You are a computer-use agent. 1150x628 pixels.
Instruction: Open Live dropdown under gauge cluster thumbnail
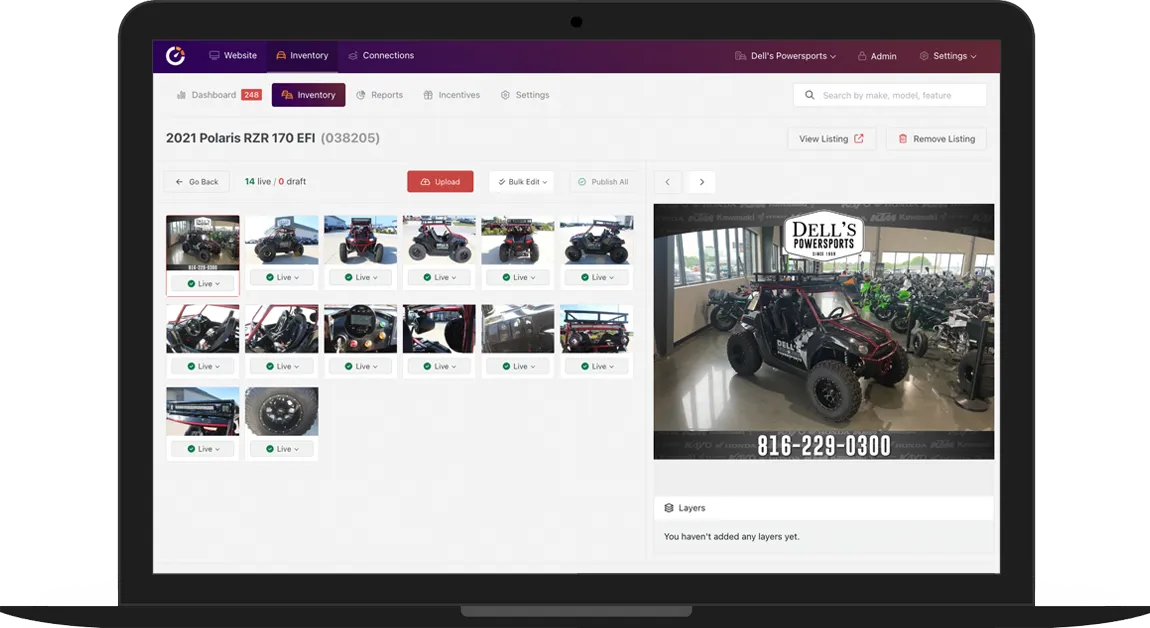point(361,366)
